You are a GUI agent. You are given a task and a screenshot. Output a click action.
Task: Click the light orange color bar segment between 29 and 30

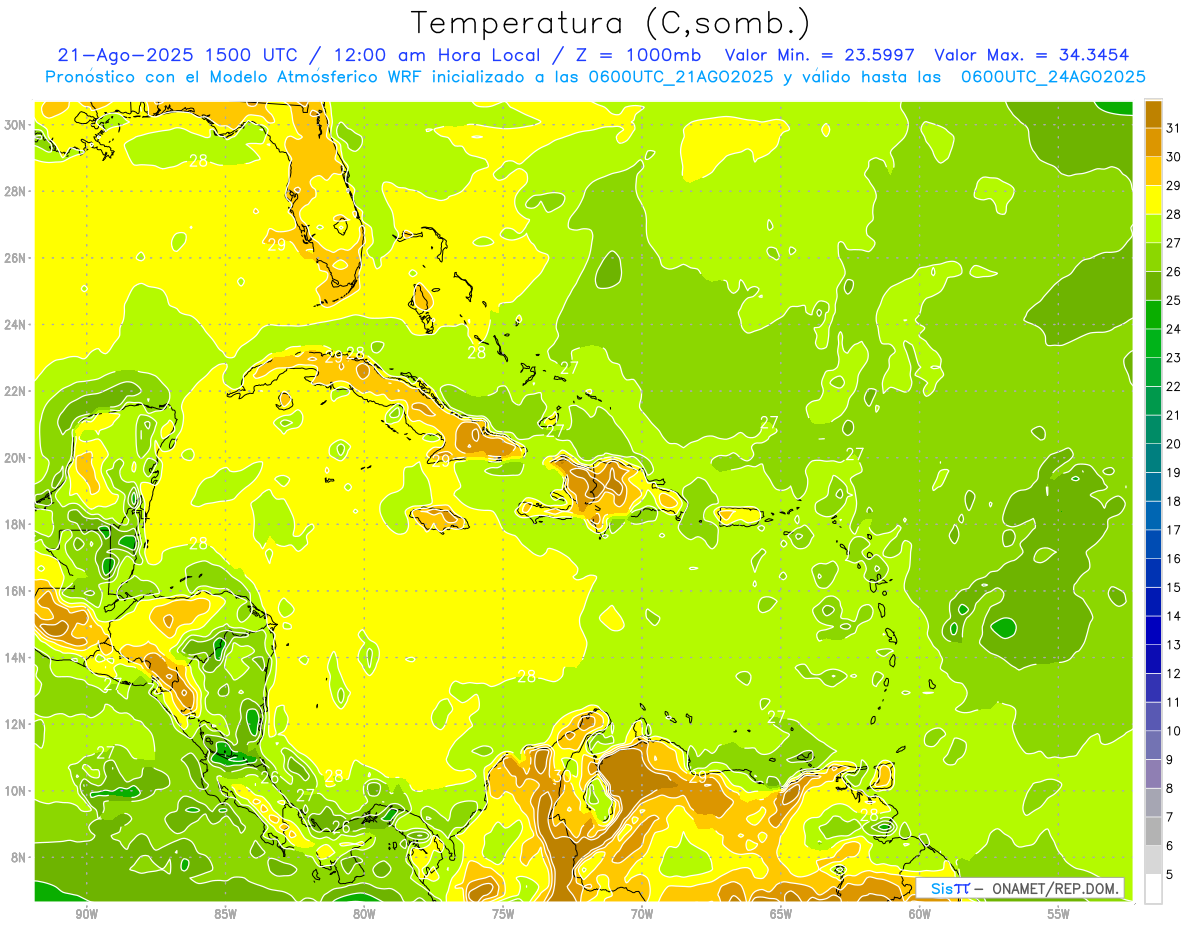tap(1153, 171)
